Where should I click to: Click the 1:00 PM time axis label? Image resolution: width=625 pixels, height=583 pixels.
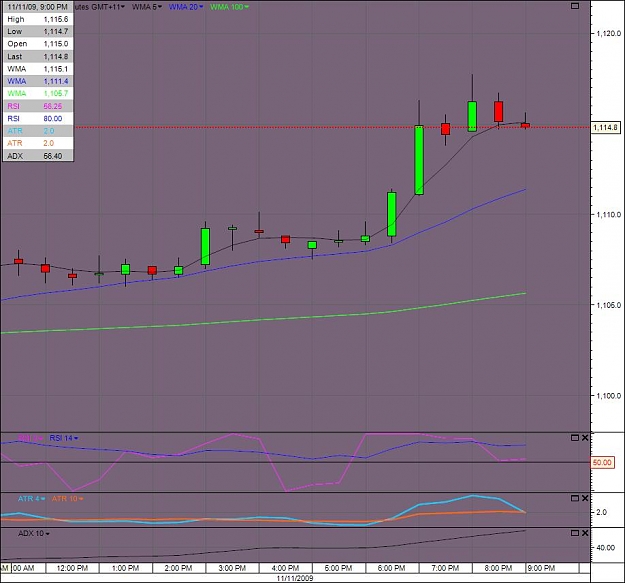tap(126, 568)
